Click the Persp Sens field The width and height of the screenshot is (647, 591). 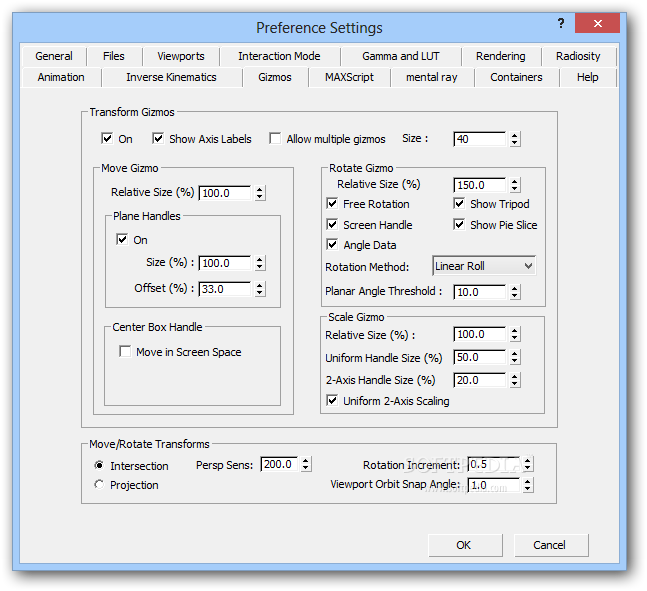279,464
